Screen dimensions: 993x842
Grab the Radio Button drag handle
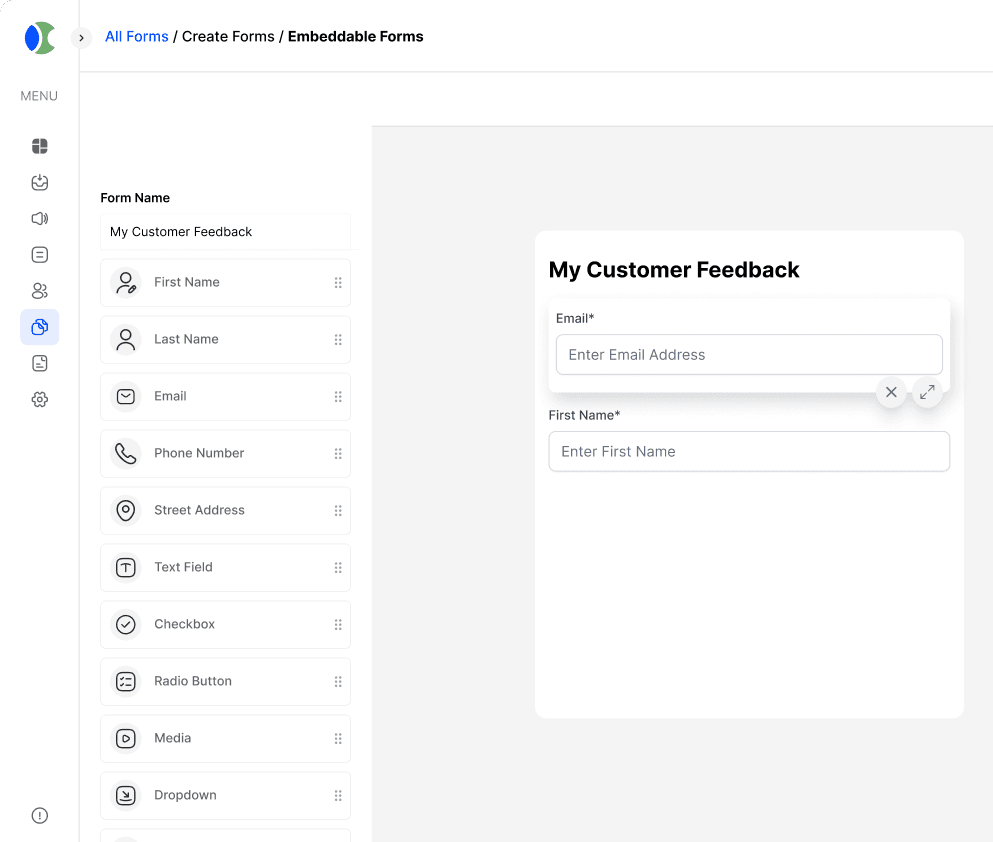click(x=338, y=681)
